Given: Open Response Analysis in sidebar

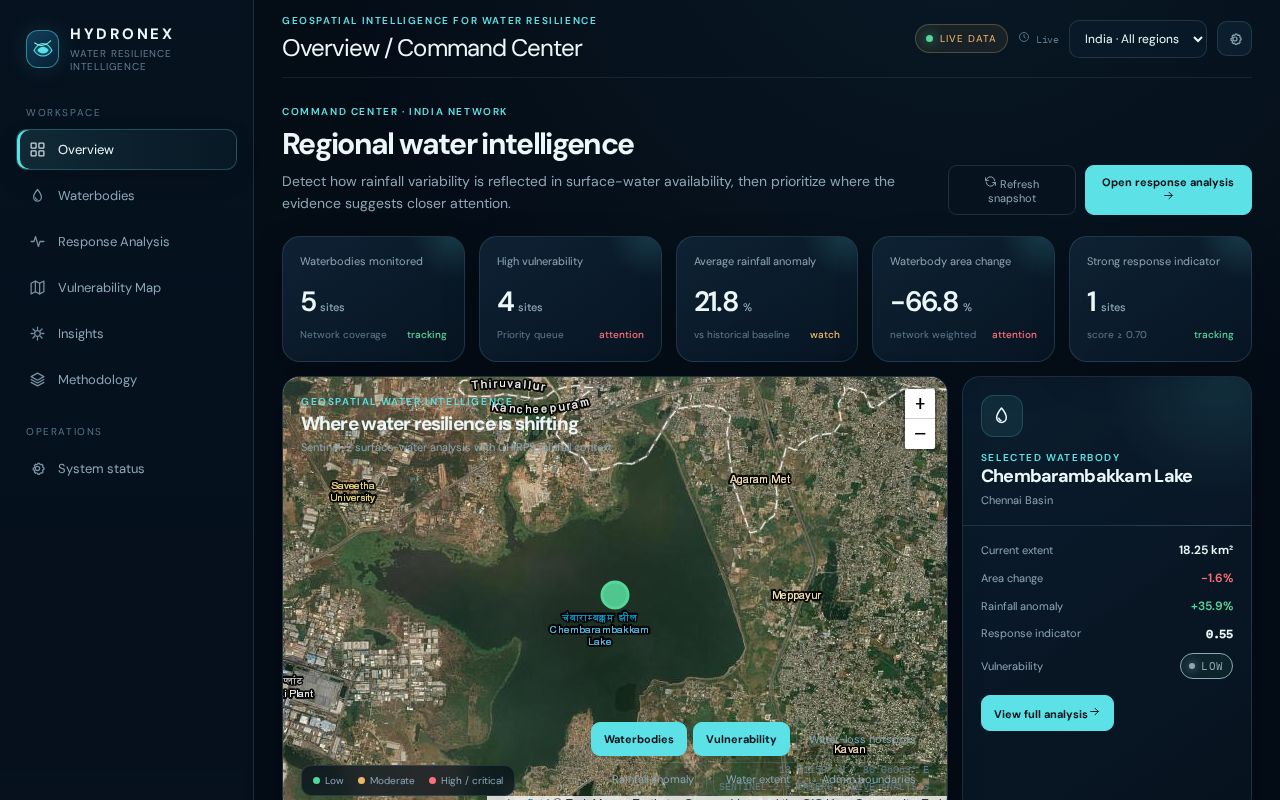Looking at the screenshot, I should click(x=127, y=242).
